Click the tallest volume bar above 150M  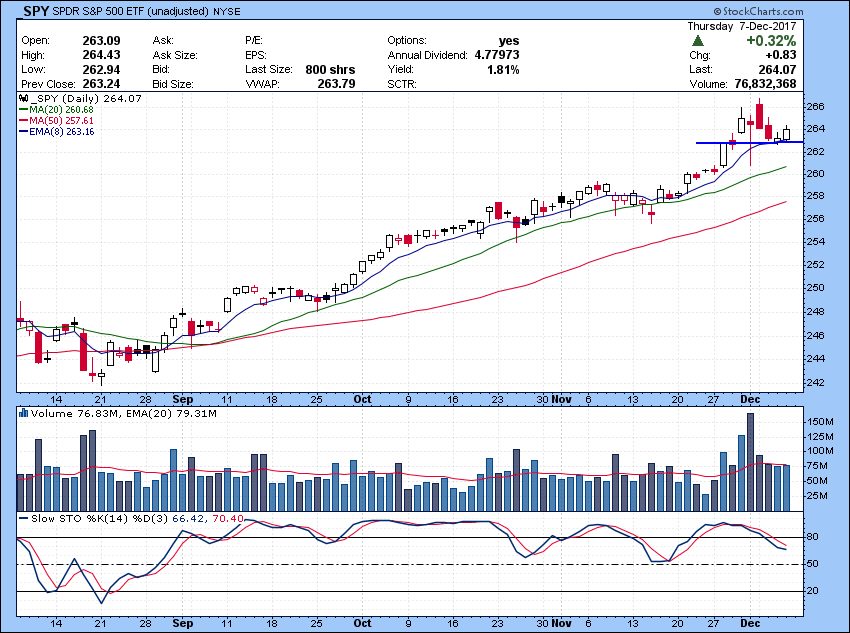pos(750,462)
